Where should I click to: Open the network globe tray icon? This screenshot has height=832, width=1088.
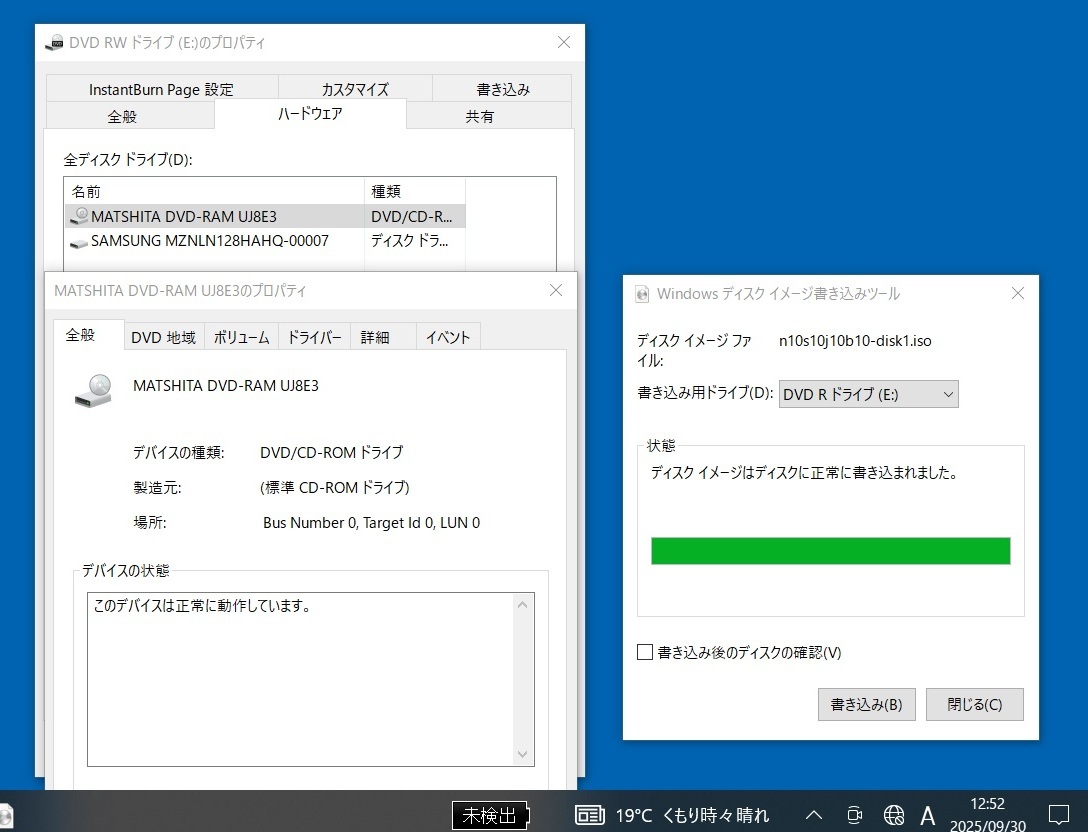(x=894, y=815)
